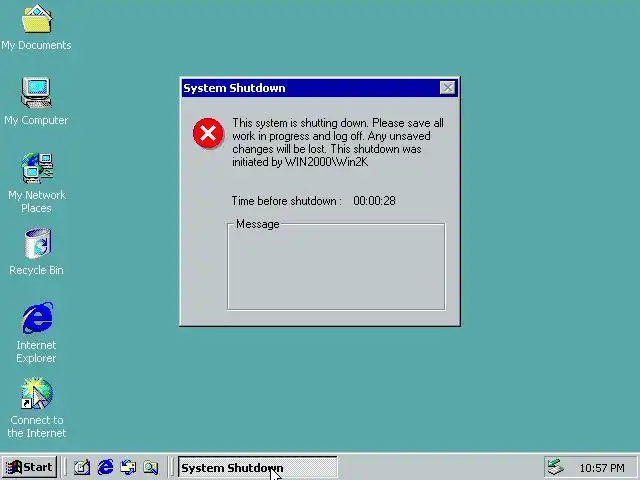Click the empty Message box in the dialog
Screen dimensions: 640x480
pyautogui.click(x=336, y=268)
